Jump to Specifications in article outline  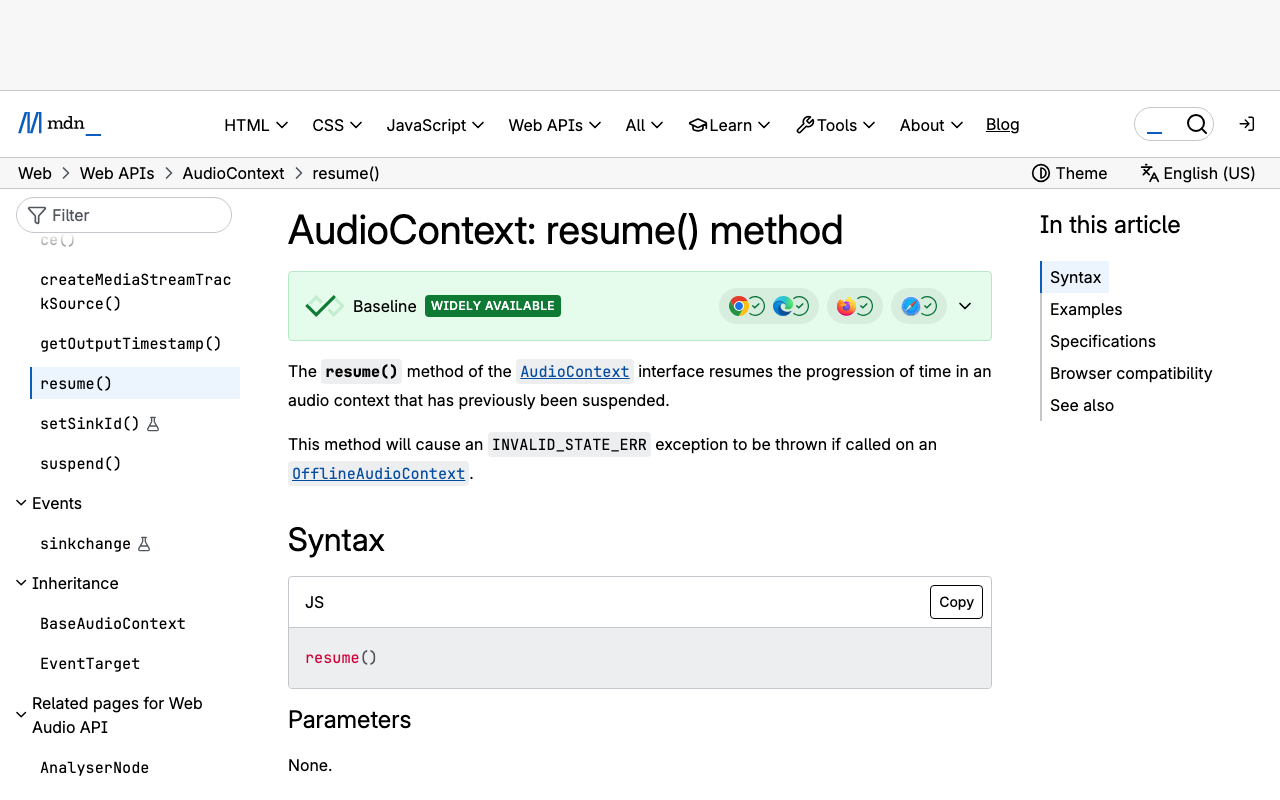point(1103,341)
